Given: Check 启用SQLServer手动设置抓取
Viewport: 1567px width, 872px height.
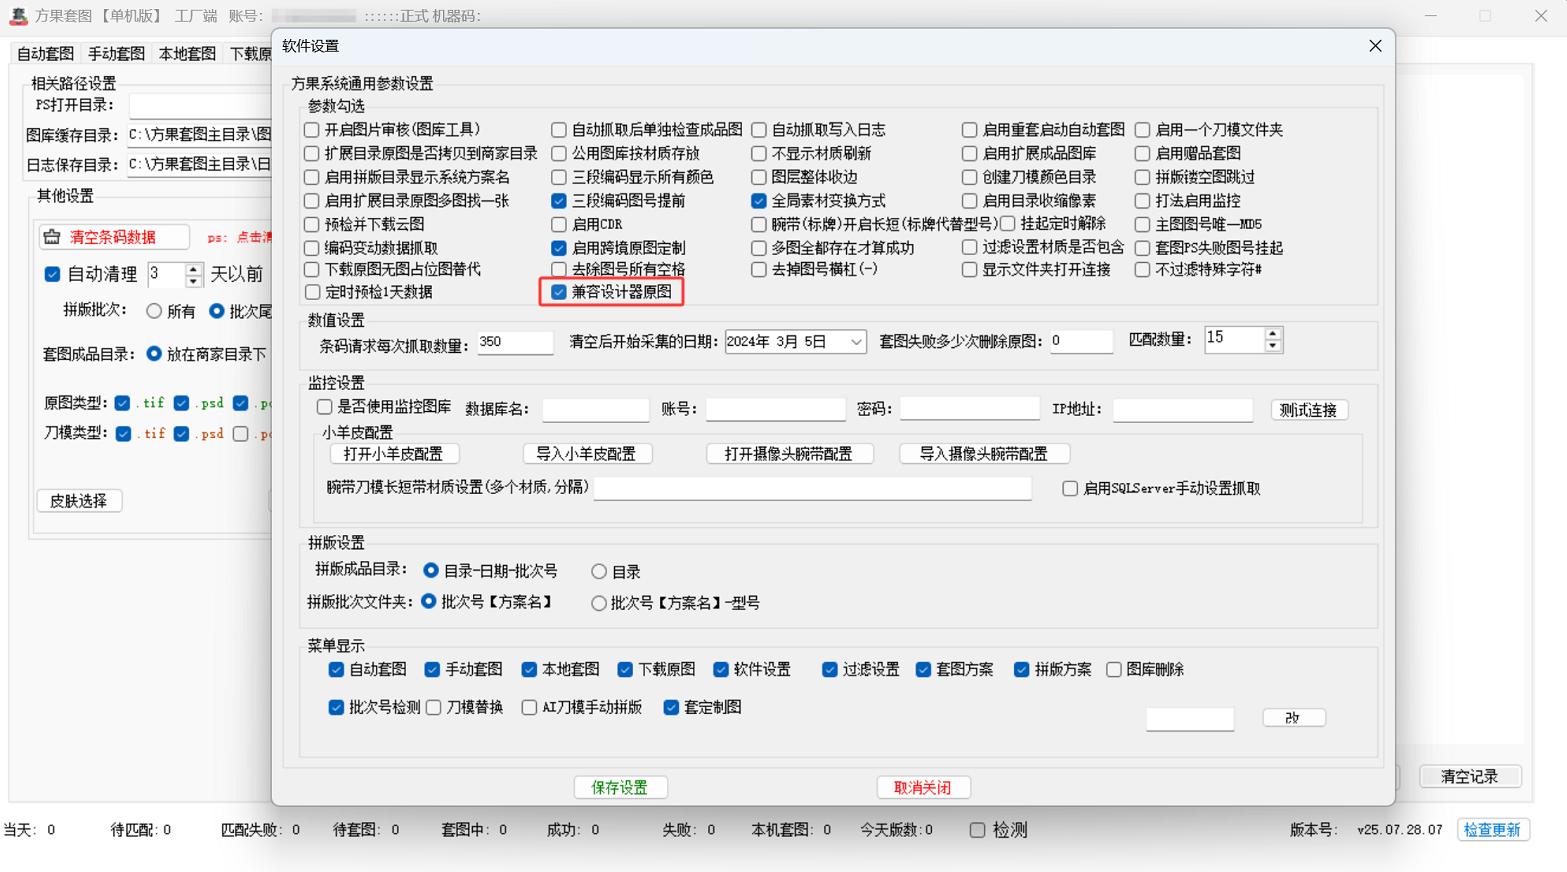Looking at the screenshot, I should [1070, 488].
